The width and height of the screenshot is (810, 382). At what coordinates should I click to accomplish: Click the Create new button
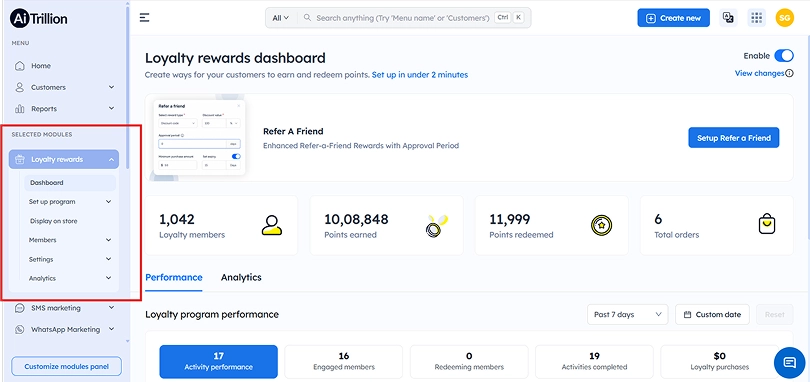[x=674, y=18]
